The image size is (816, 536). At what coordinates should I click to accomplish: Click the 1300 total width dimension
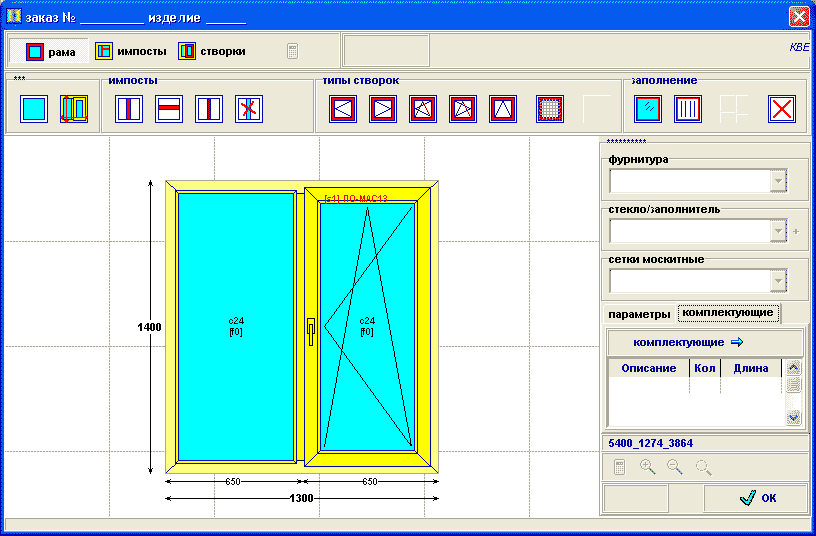tap(301, 499)
